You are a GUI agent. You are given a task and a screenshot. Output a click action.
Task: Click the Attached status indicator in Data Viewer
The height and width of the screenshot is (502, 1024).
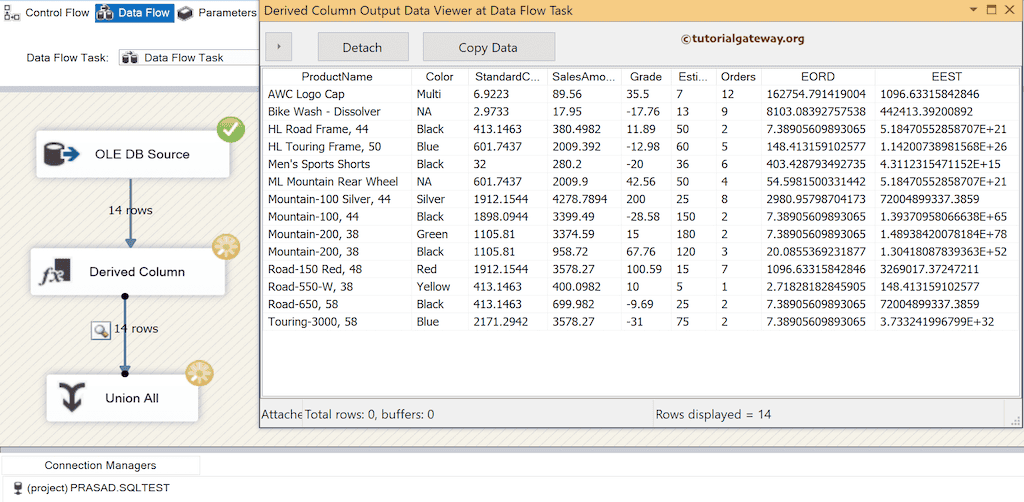tap(281, 415)
